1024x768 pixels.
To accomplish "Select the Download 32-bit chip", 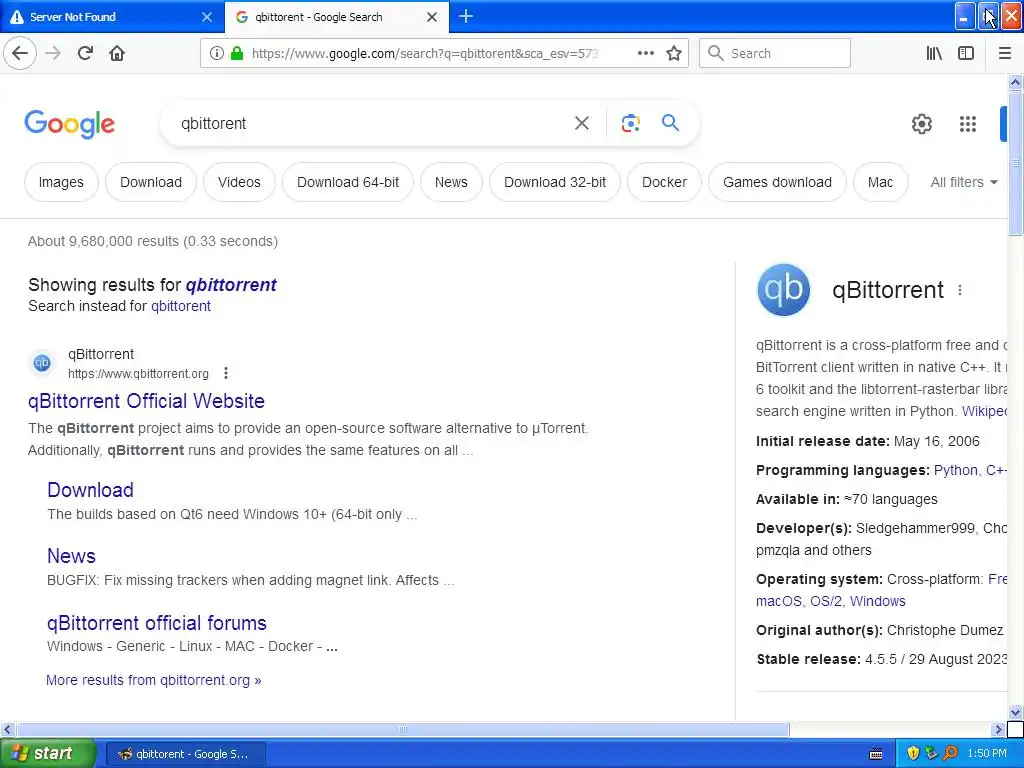I will [554, 182].
